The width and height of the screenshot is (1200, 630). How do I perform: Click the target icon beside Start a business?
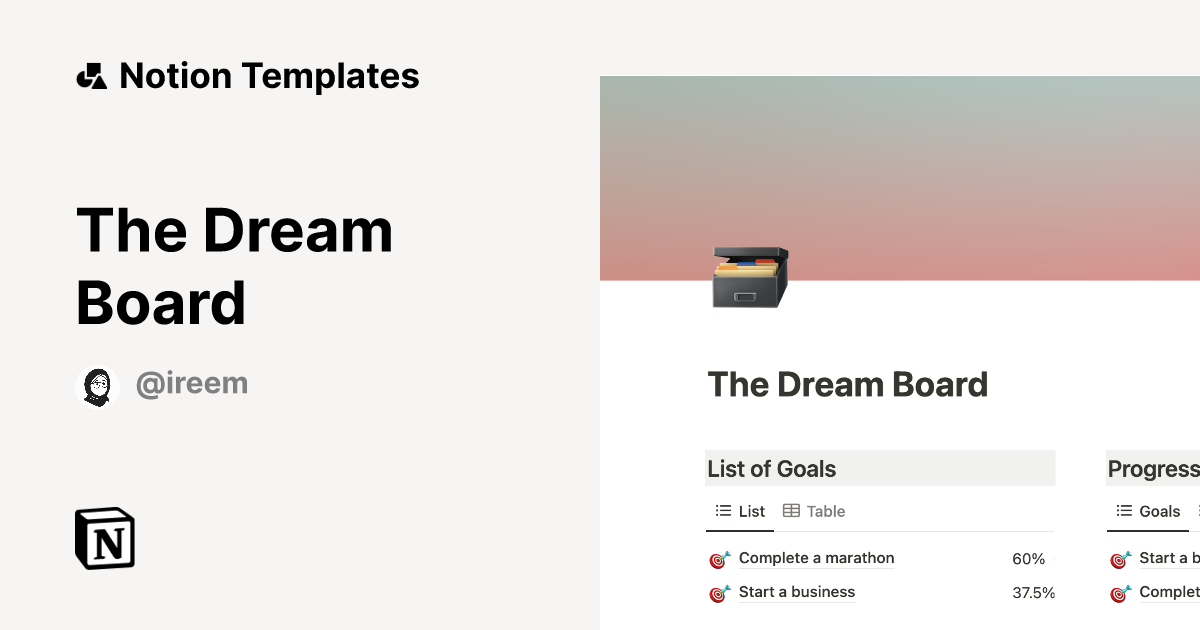click(717, 593)
